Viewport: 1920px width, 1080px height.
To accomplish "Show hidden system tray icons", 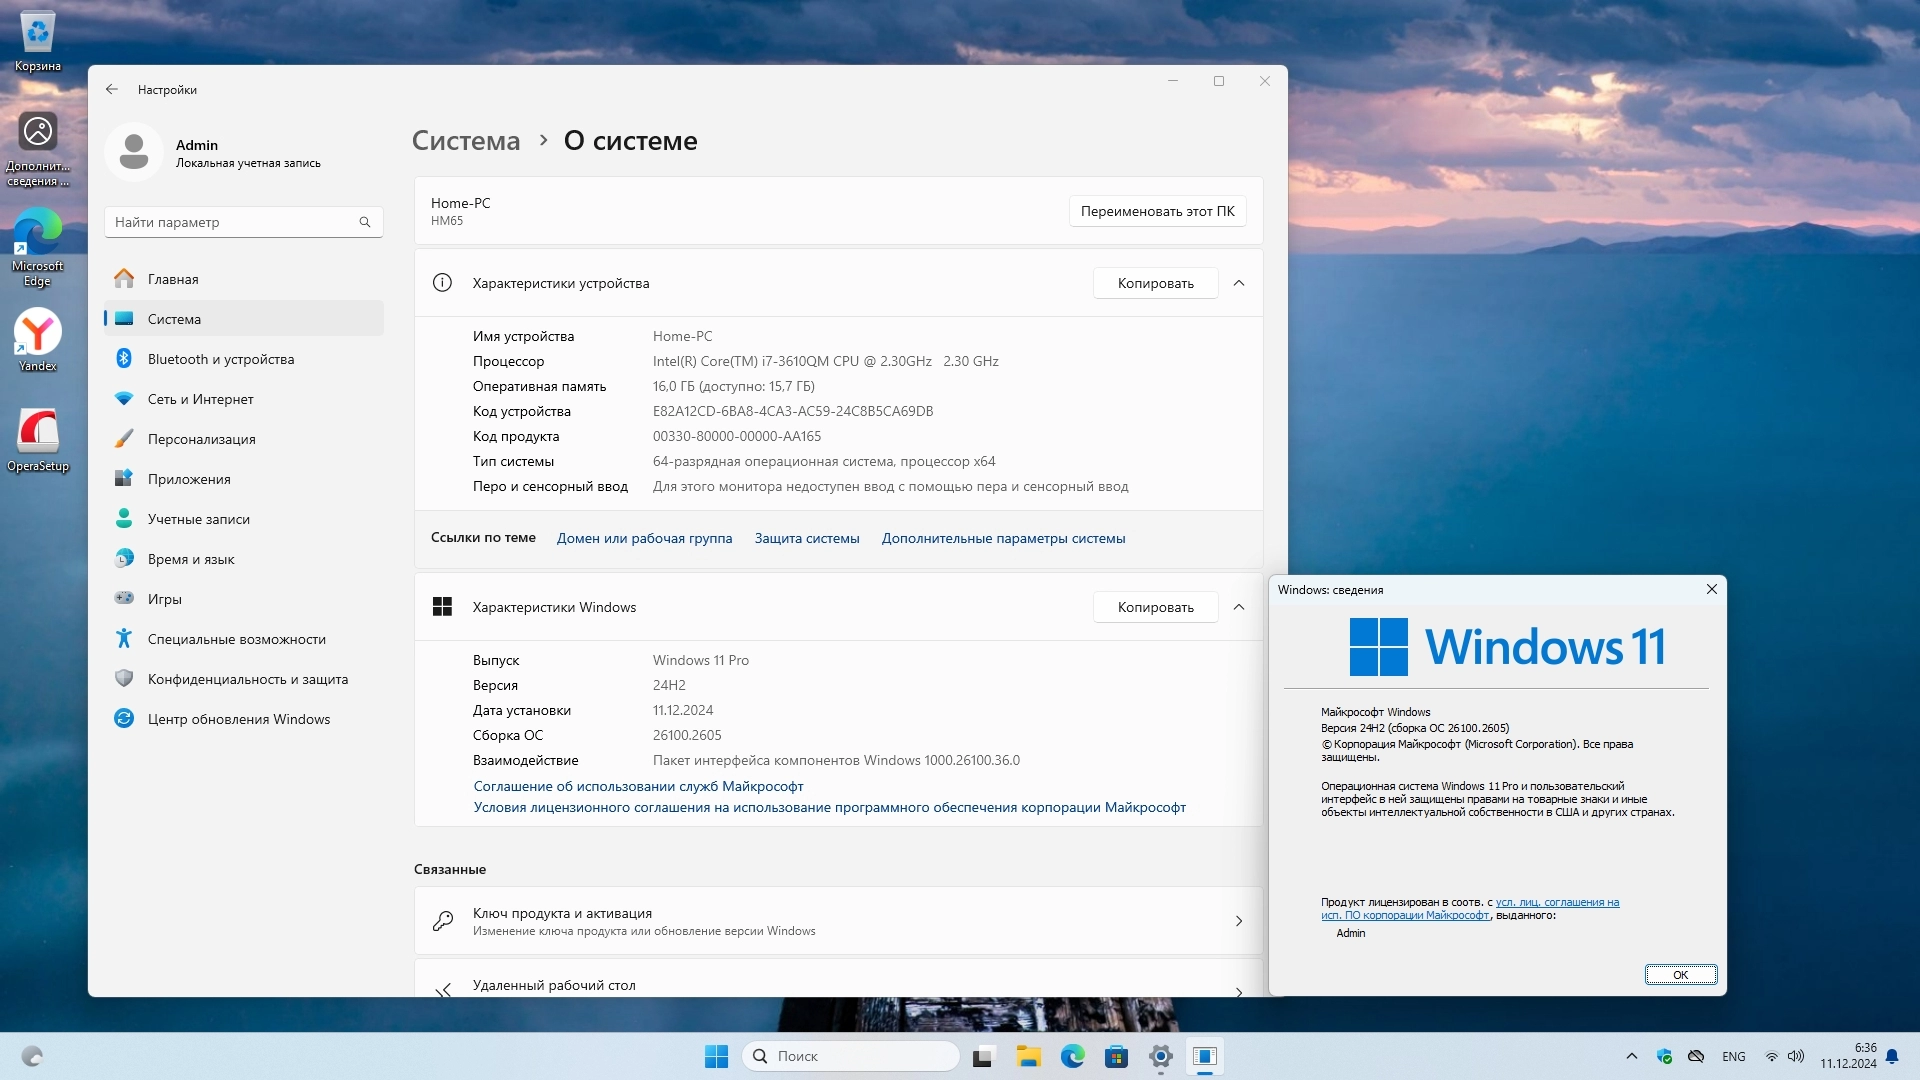I will click(x=1631, y=1056).
